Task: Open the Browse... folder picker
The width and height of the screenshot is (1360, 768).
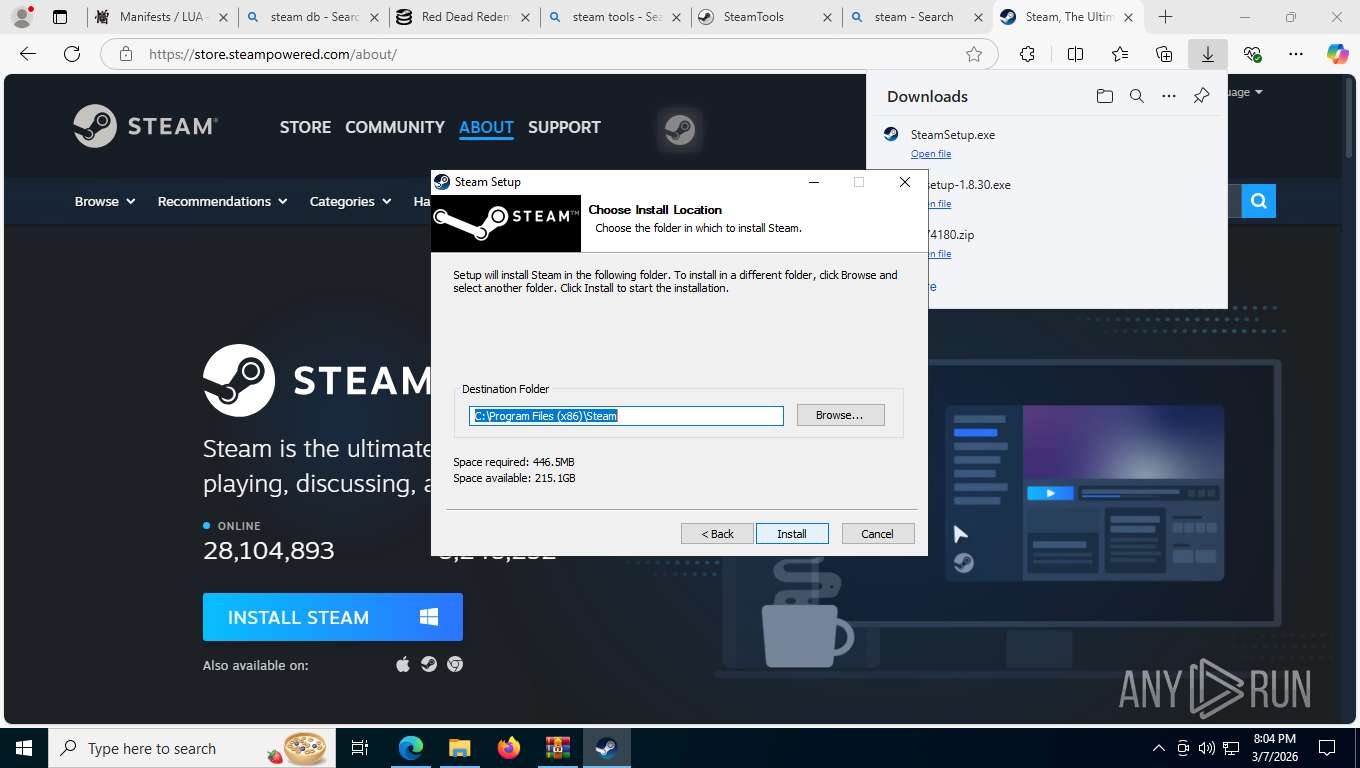Action: tap(840, 415)
